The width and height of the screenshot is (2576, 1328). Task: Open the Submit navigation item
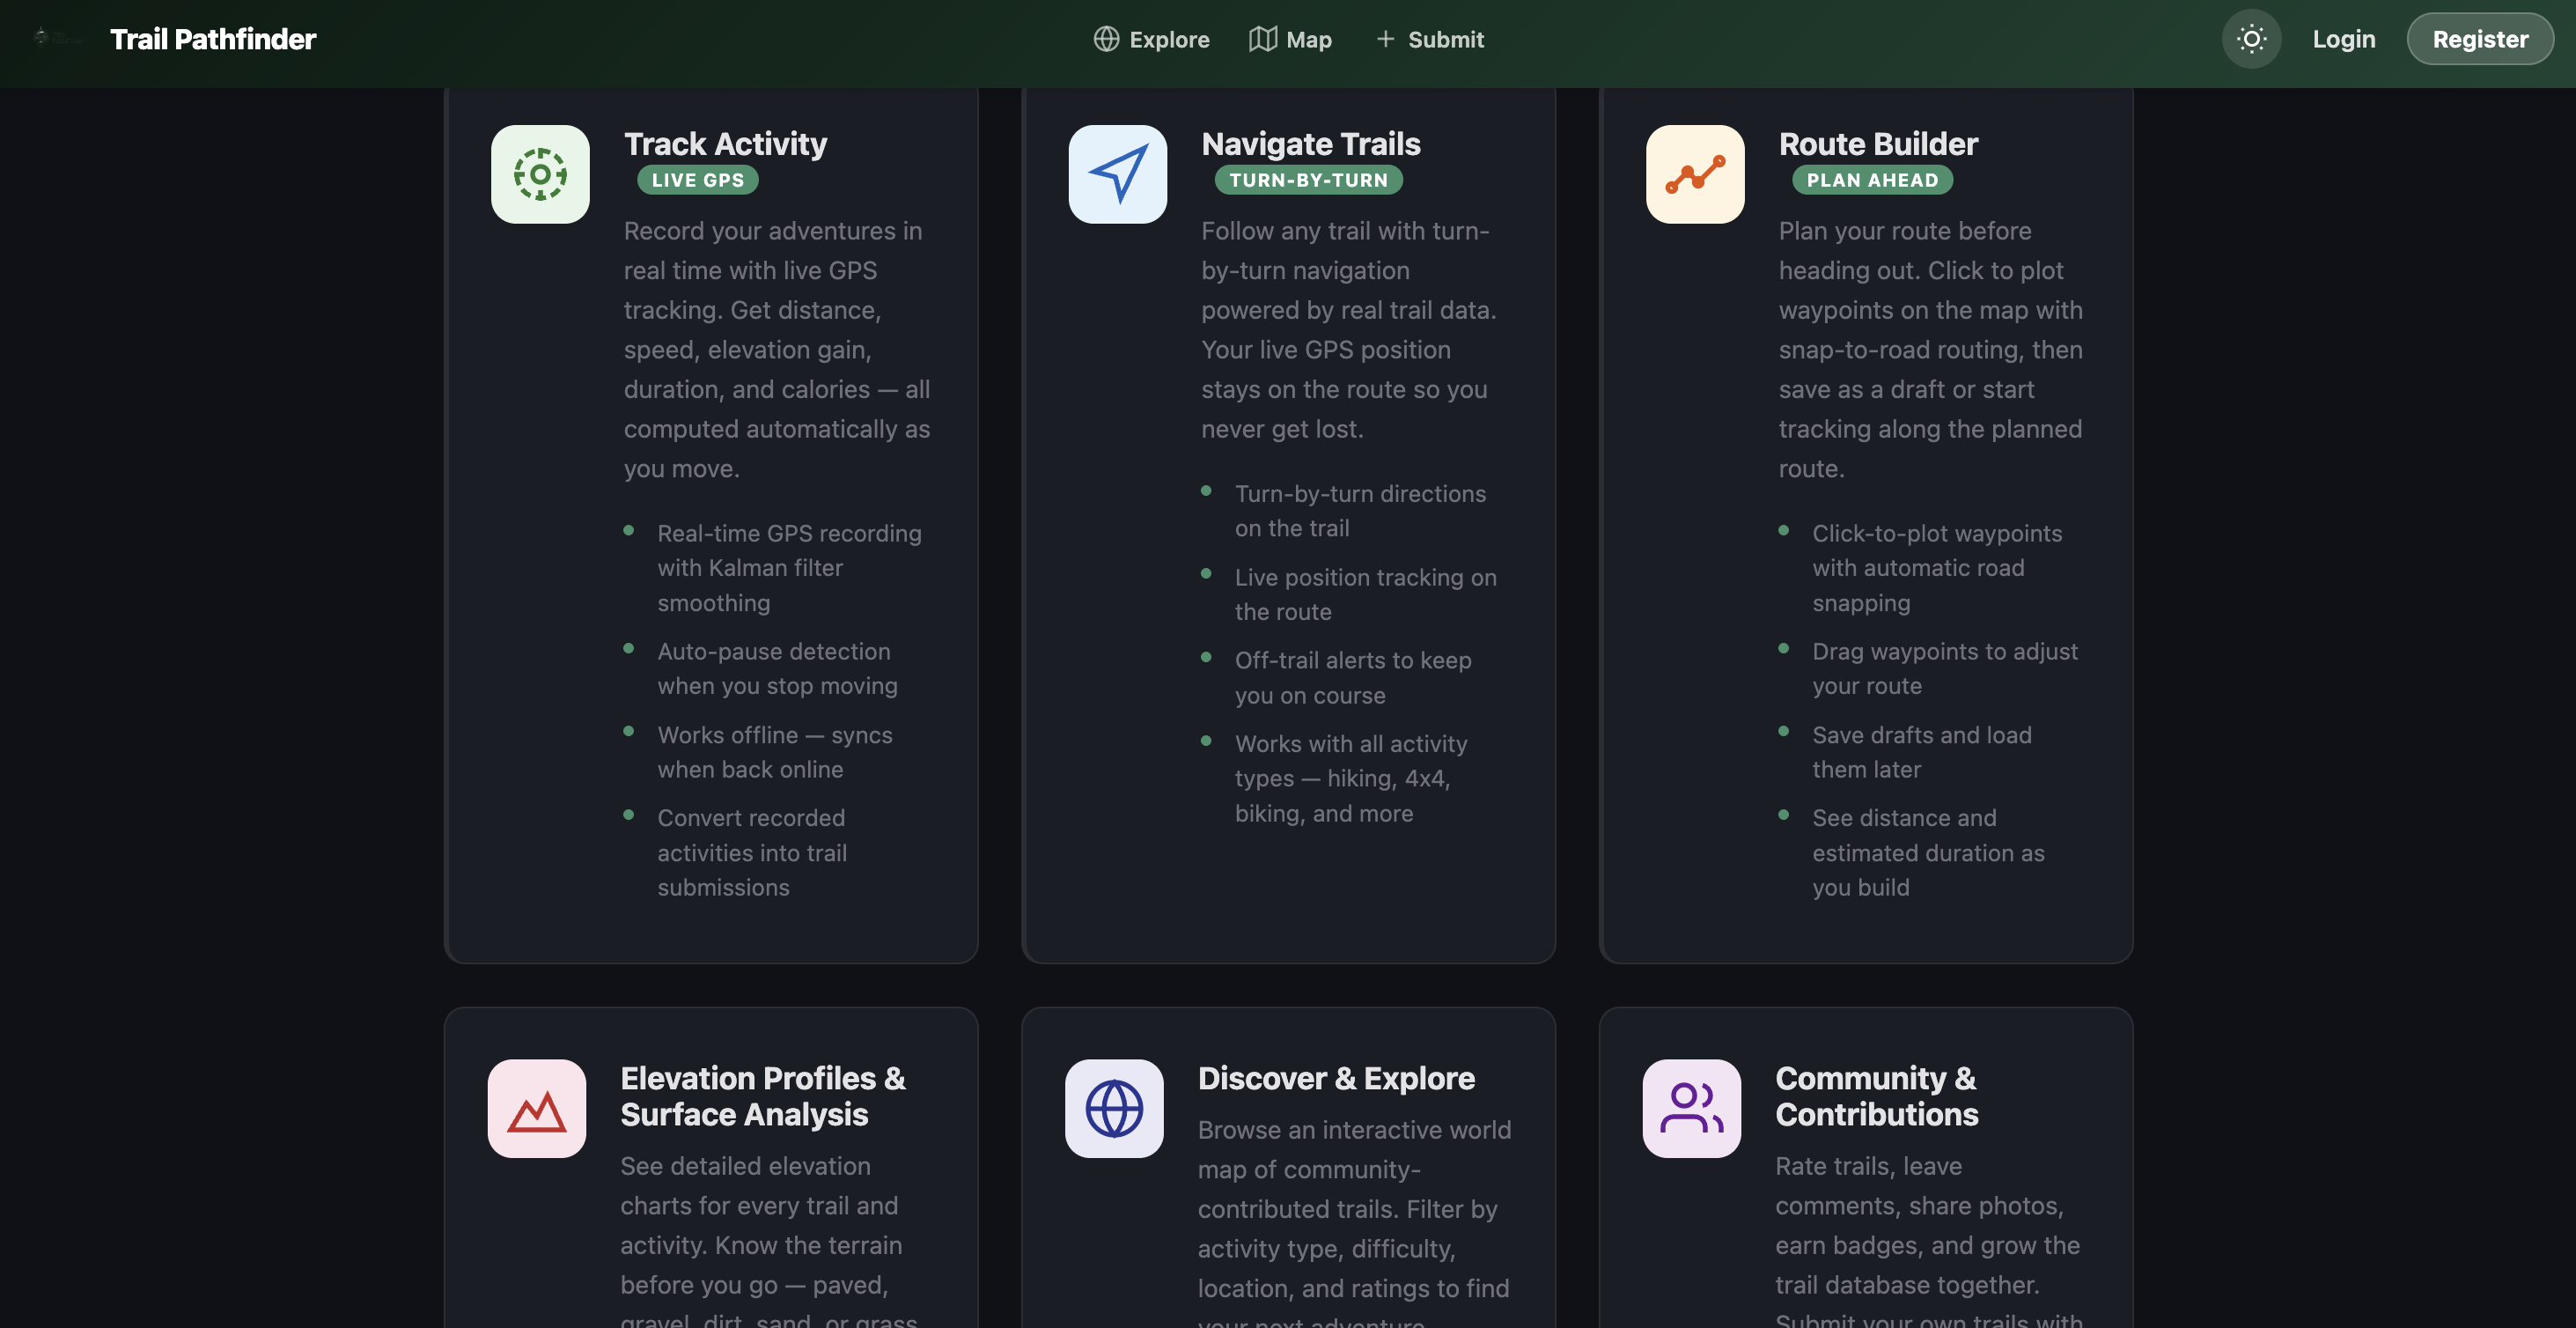tap(1429, 39)
